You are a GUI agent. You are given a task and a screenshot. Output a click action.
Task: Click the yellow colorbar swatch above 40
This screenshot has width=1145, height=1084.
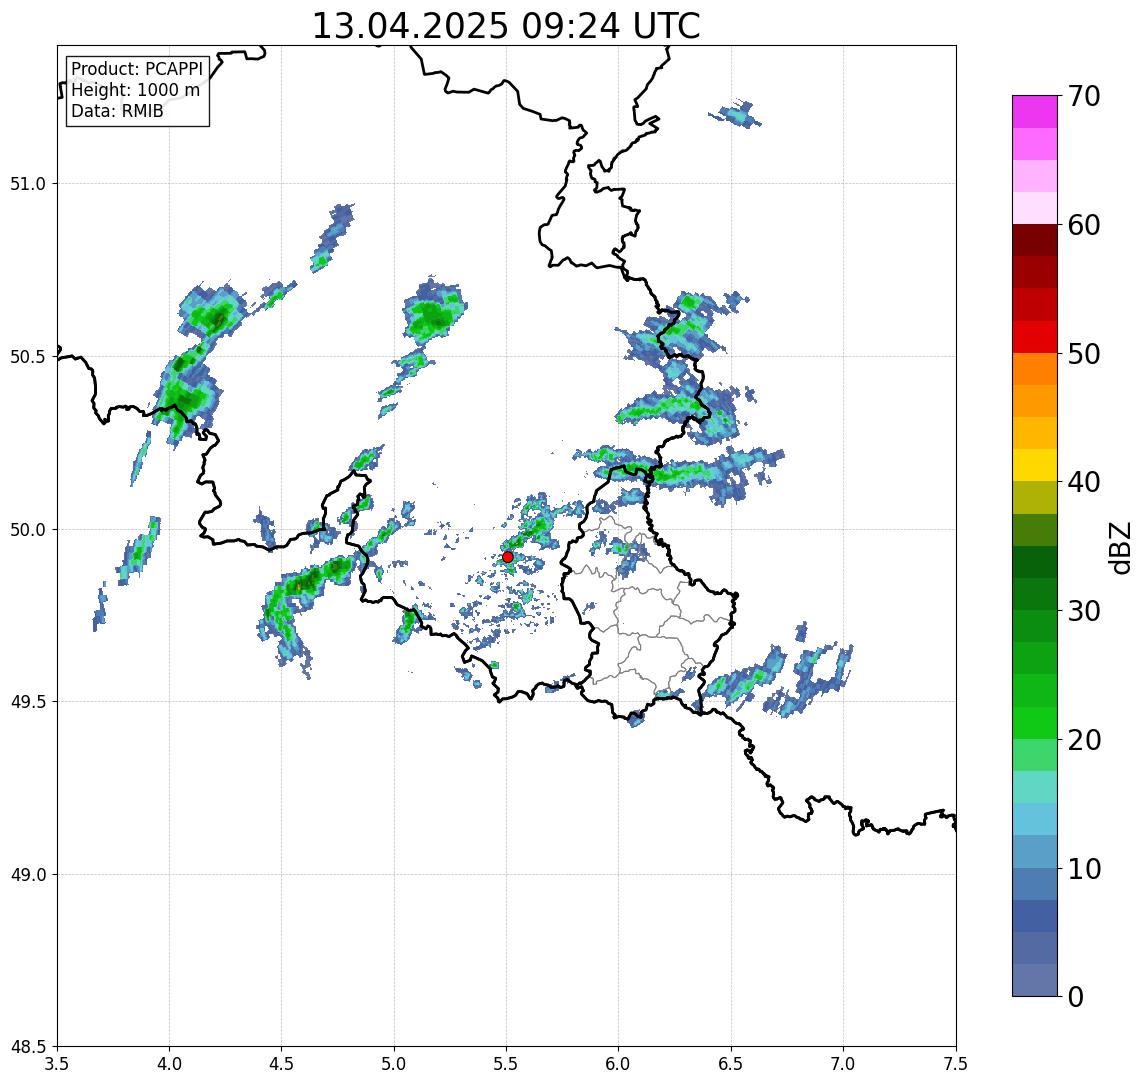[x=1035, y=465]
